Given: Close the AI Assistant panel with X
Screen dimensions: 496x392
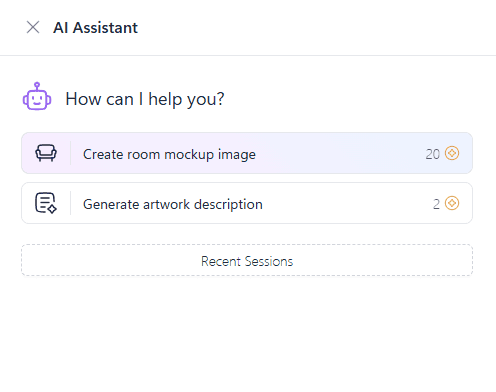Looking at the screenshot, I should [x=33, y=27].
